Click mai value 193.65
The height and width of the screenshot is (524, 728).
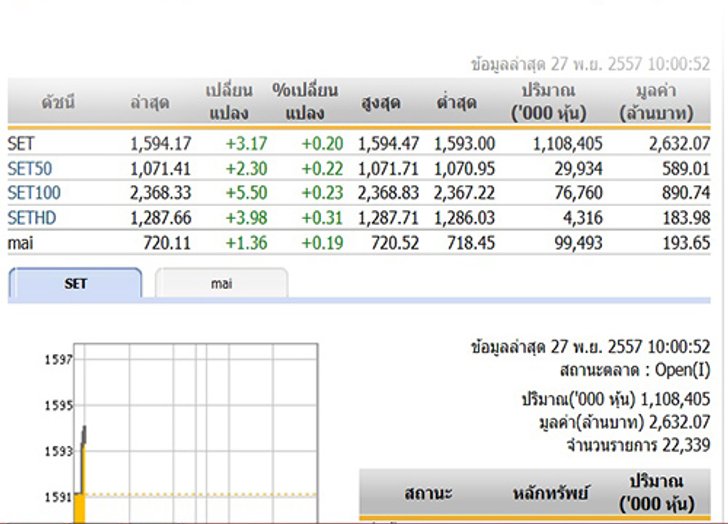[x=686, y=243]
